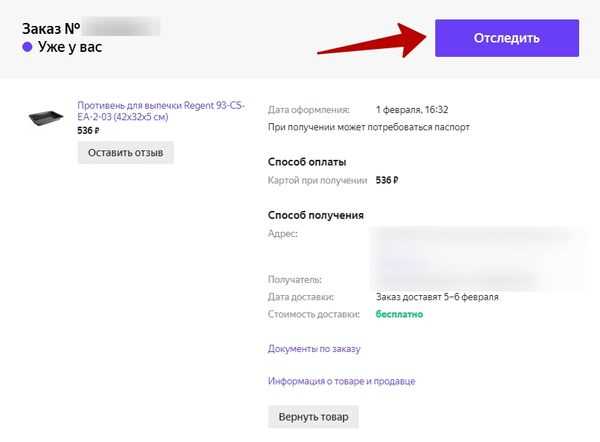Click the Способ оплаты heading
Screen dimensions: 600x442
point(307,162)
